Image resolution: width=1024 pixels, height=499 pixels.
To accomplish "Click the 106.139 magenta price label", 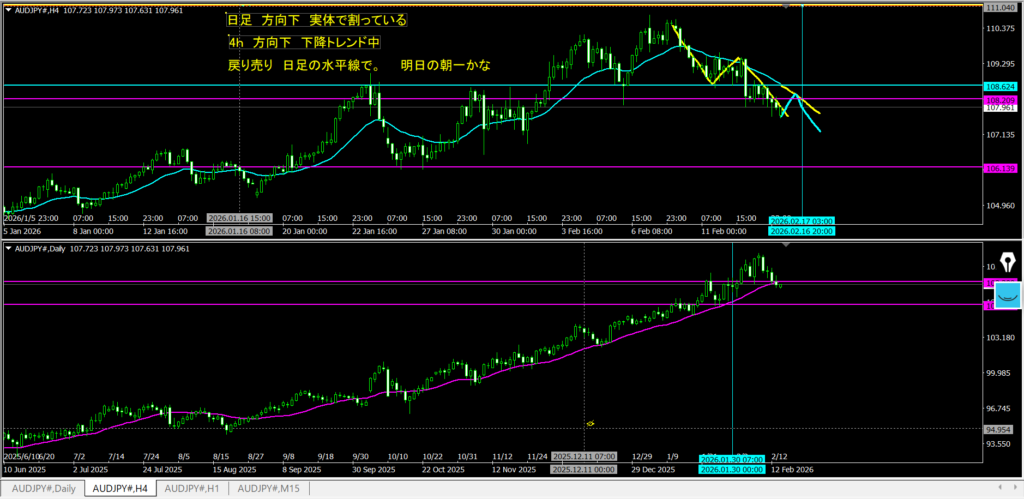I will [x=1002, y=168].
